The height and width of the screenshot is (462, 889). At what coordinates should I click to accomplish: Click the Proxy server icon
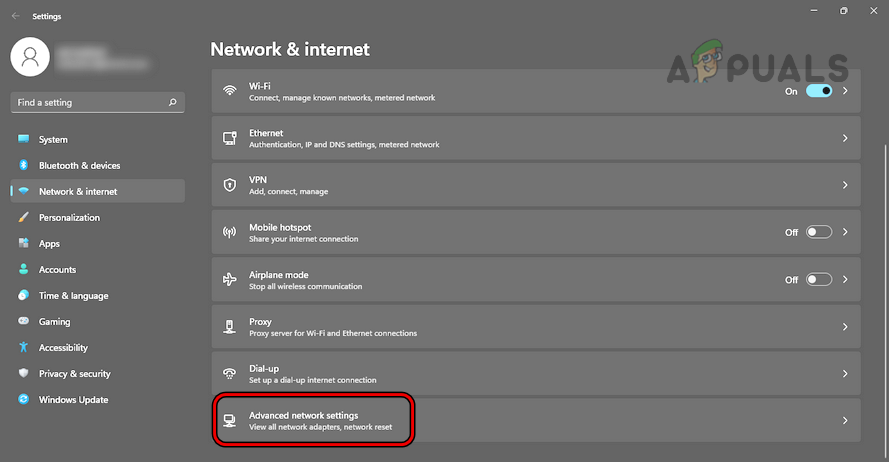pos(229,326)
